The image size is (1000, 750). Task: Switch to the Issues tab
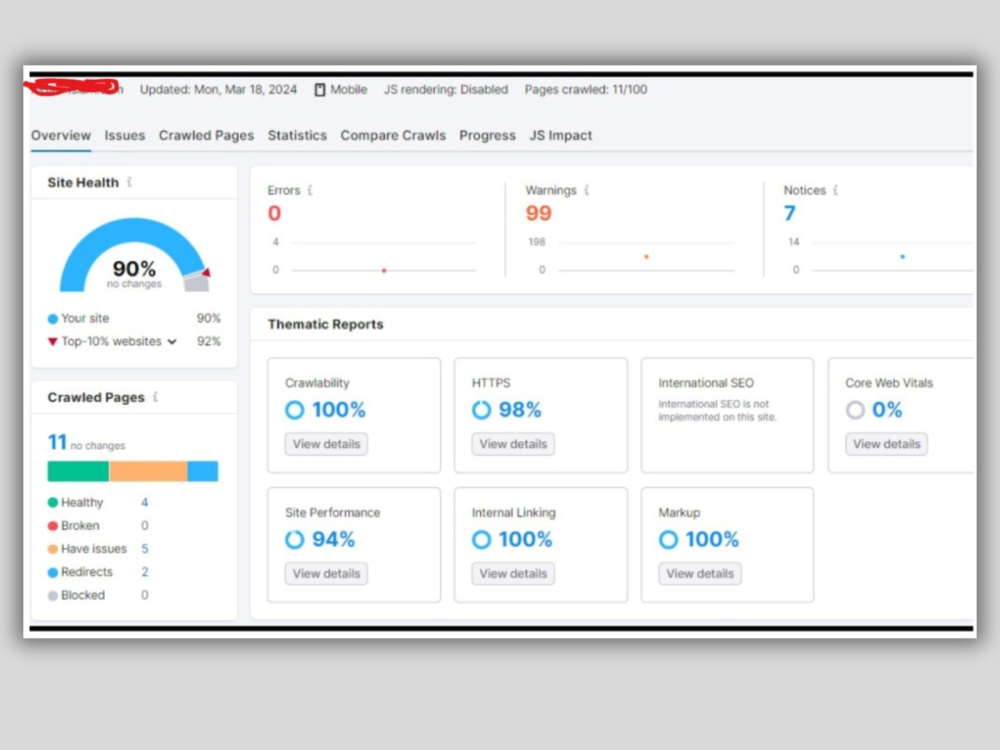coord(124,135)
